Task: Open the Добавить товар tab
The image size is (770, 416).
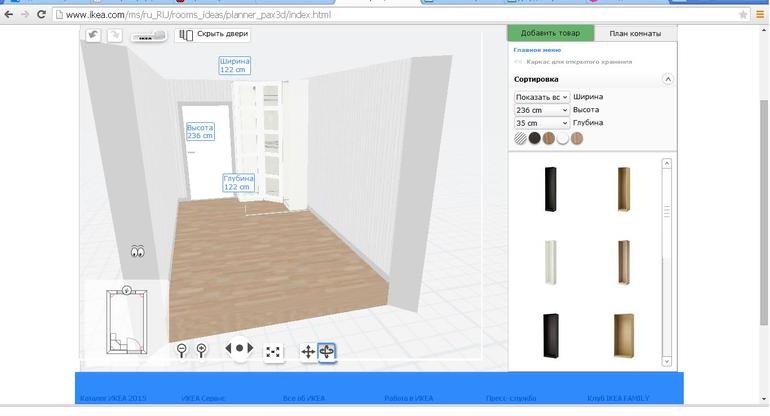Action: tap(550, 33)
